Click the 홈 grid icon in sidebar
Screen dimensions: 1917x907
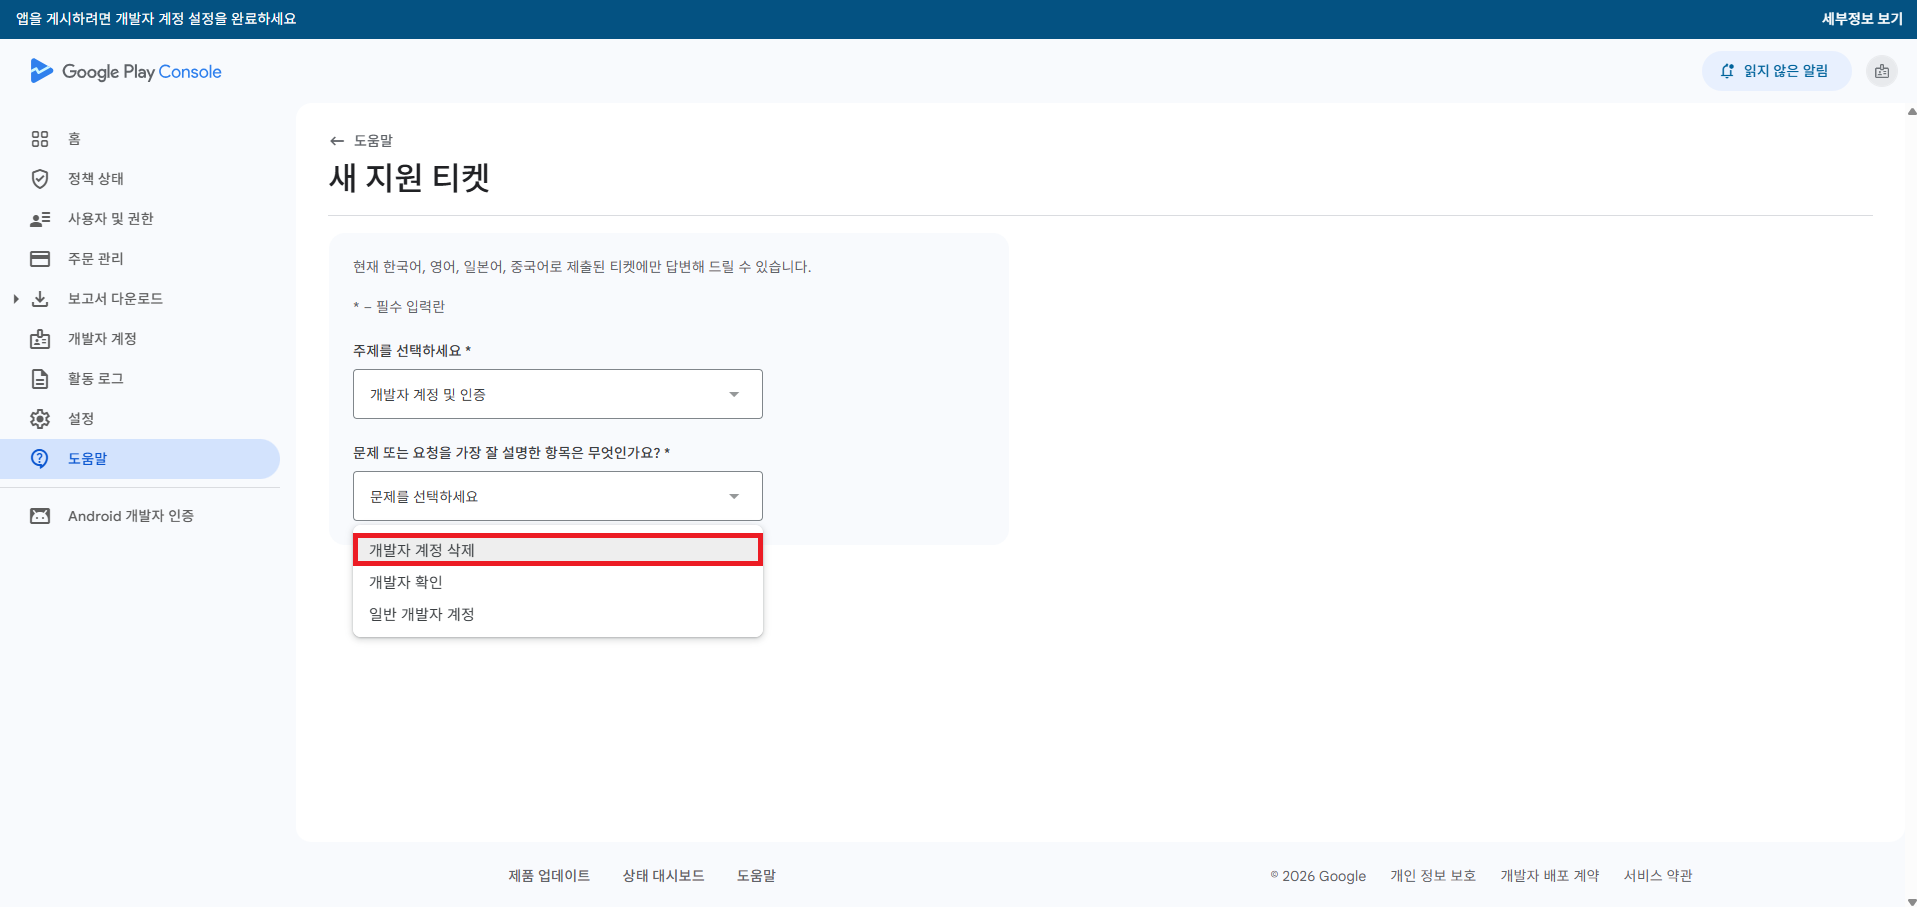40,139
